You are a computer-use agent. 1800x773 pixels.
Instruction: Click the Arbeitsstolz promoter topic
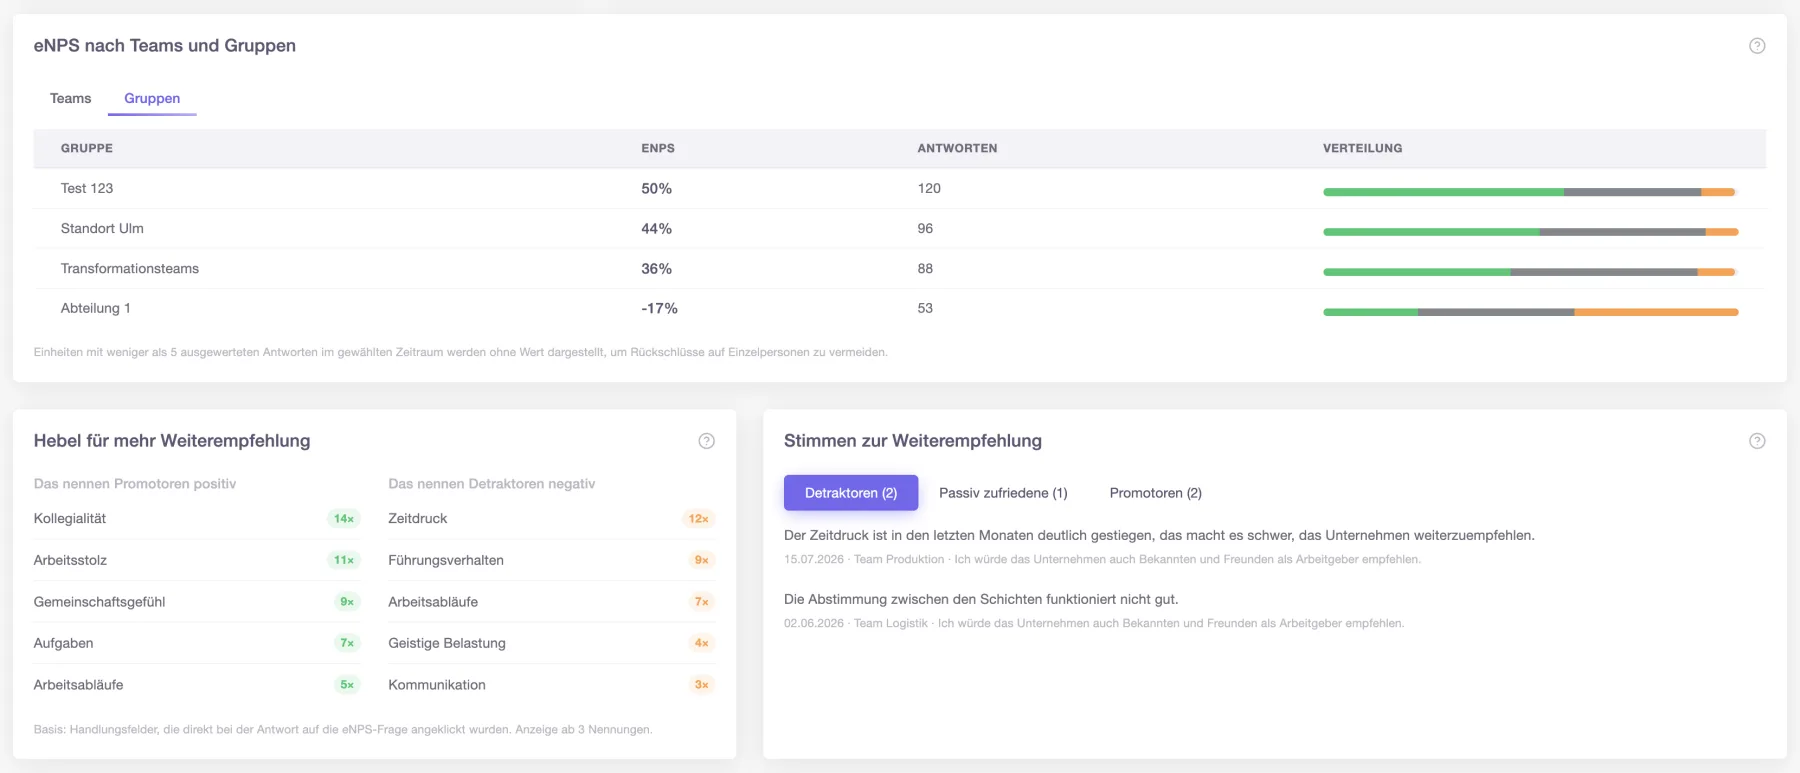point(70,560)
